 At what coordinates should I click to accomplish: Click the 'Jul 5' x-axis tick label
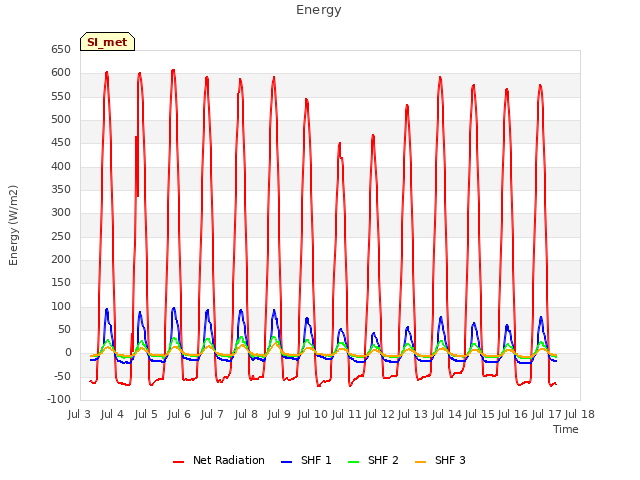146,414
